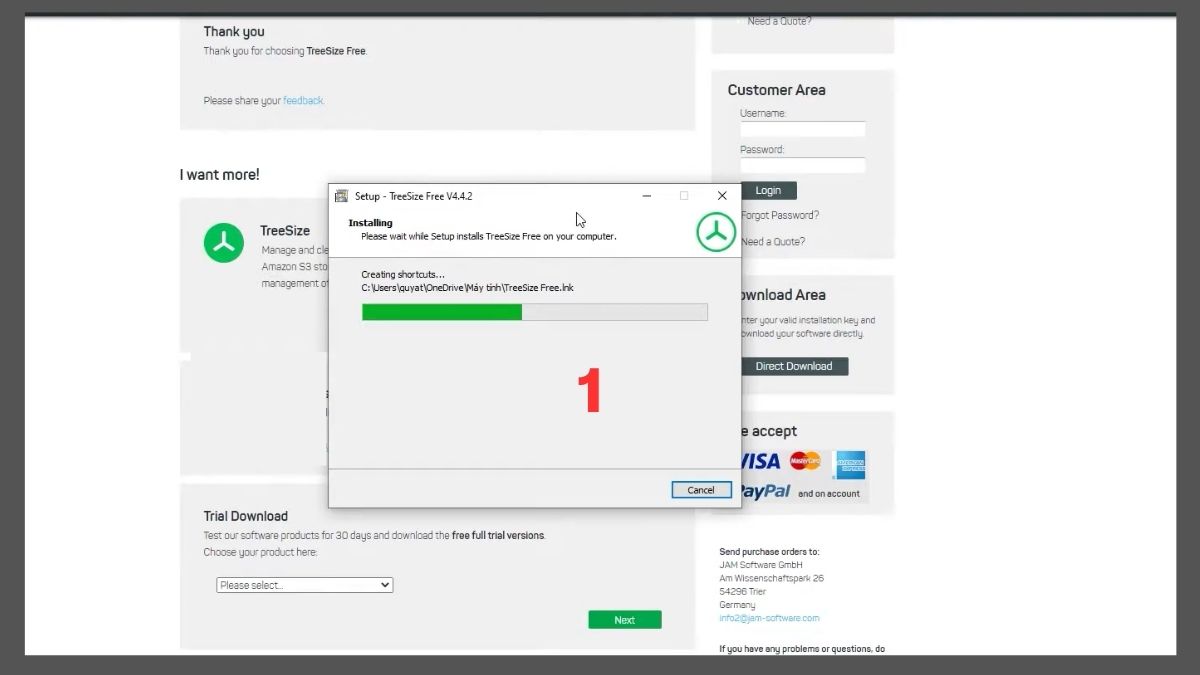Viewport: 1200px width, 675px height.
Task: Click the 'Thank you' heading
Action: tap(234, 32)
